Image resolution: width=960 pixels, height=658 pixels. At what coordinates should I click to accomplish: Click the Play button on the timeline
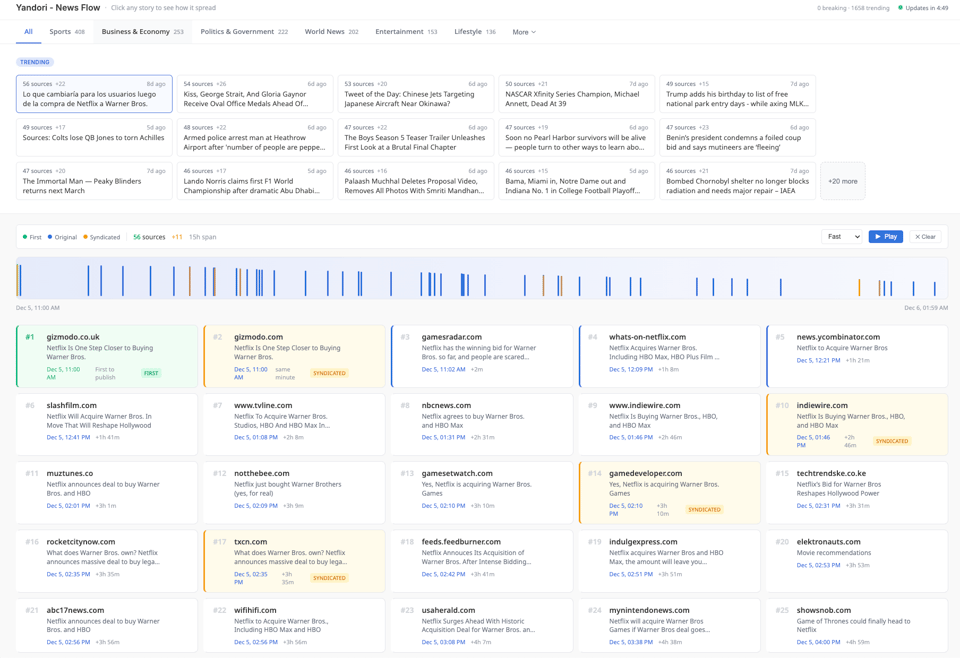tap(885, 237)
